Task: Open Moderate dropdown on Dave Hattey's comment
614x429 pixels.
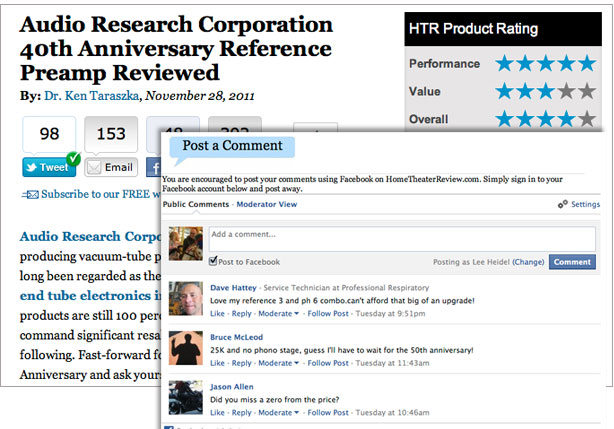Action: point(278,314)
